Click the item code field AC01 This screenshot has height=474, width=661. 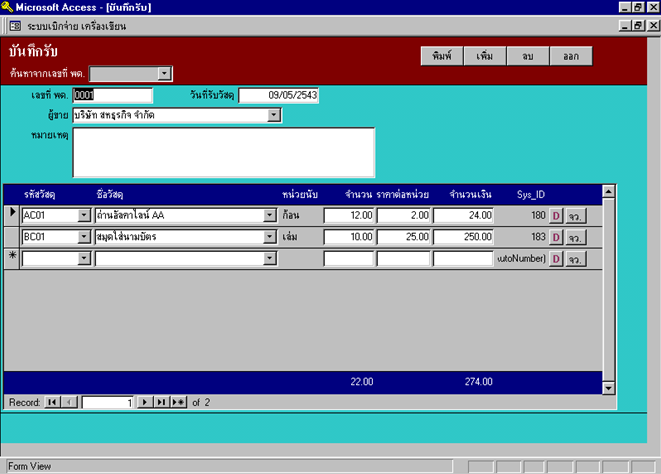50,215
